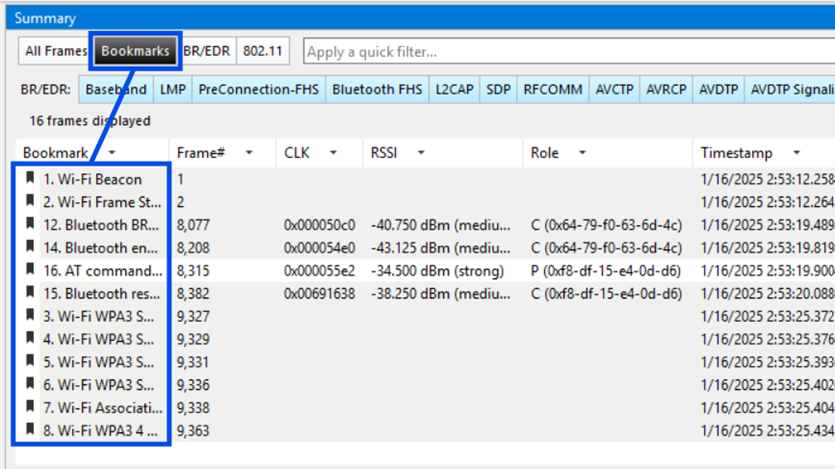Filter frames by SDP
The height and width of the screenshot is (469, 835).
(498, 89)
